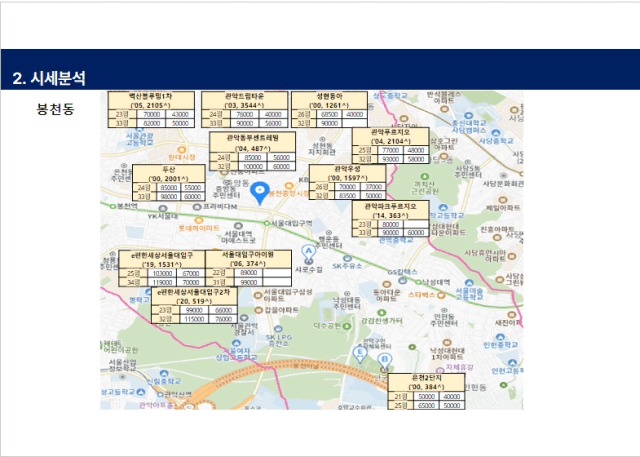640x457 pixels.
Task: Click the 낙성대현대1차아파트 apartment icon
Action: click(447, 342)
